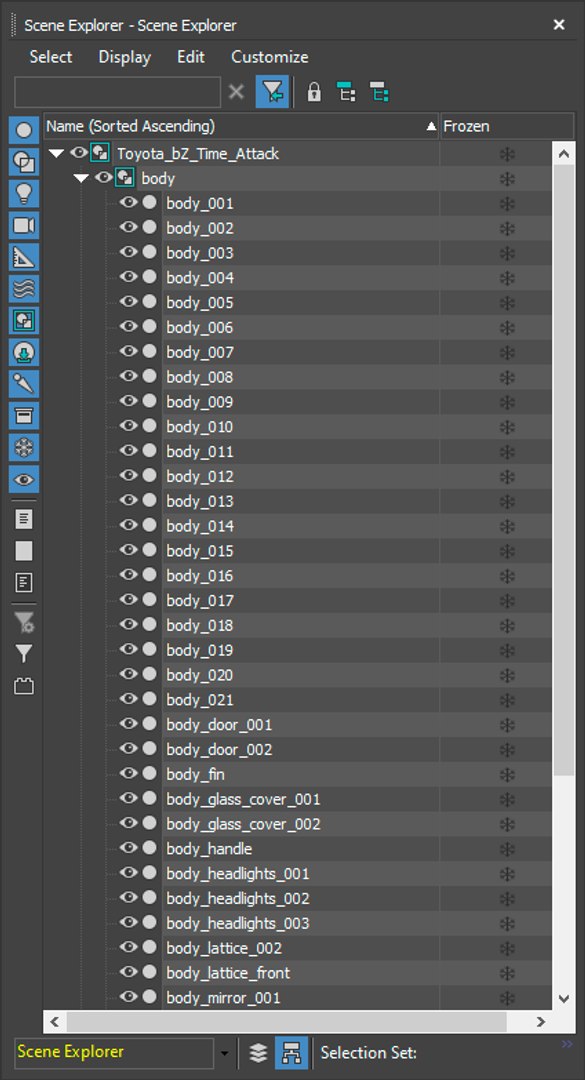Collapse the Toyota_bZ_Time_Attack tree node

point(57,154)
